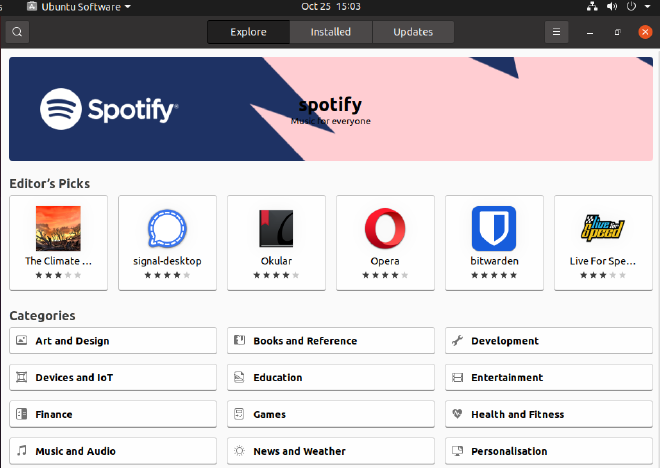Click the volume speaker icon
Screen dimensions: 660x468
612,6
